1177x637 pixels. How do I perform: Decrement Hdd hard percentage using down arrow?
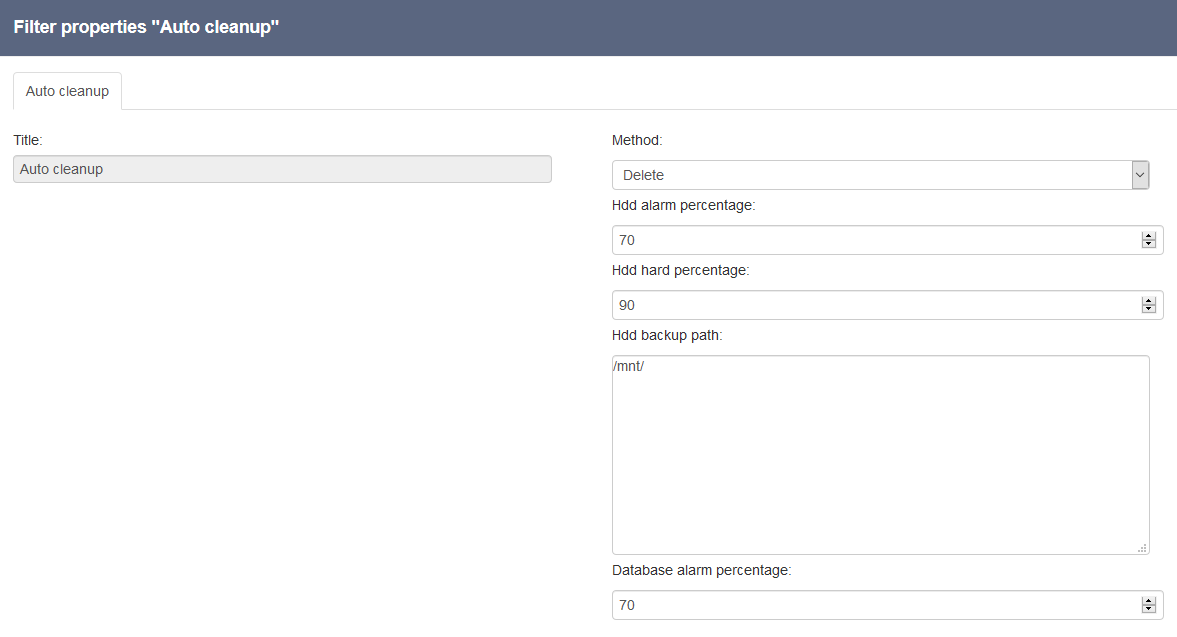click(x=1148, y=310)
